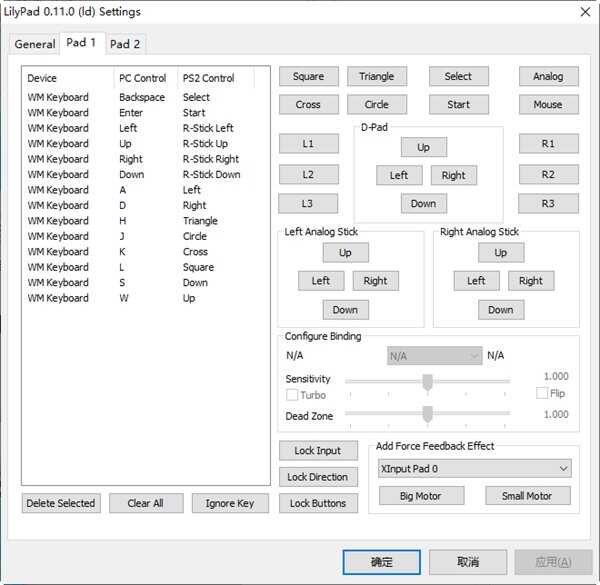Open the Pad 2 tab
This screenshot has height=585, width=600.
pyautogui.click(x=125, y=44)
